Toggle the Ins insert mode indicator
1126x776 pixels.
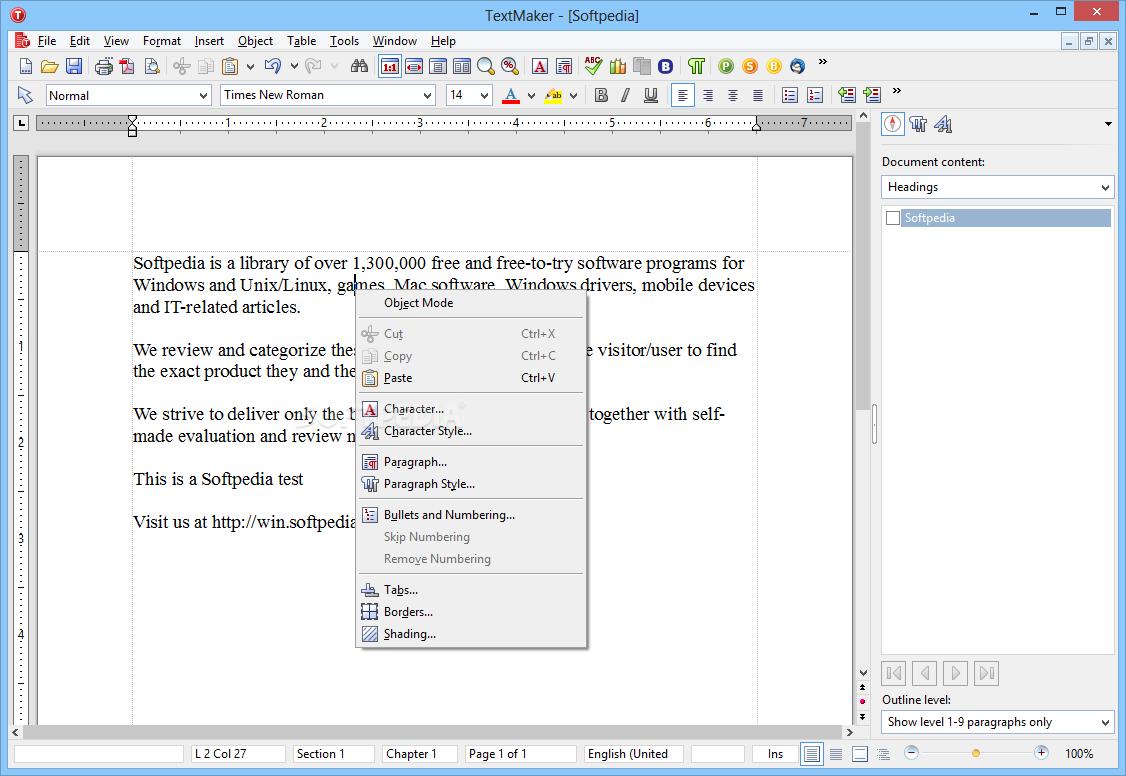pos(775,754)
